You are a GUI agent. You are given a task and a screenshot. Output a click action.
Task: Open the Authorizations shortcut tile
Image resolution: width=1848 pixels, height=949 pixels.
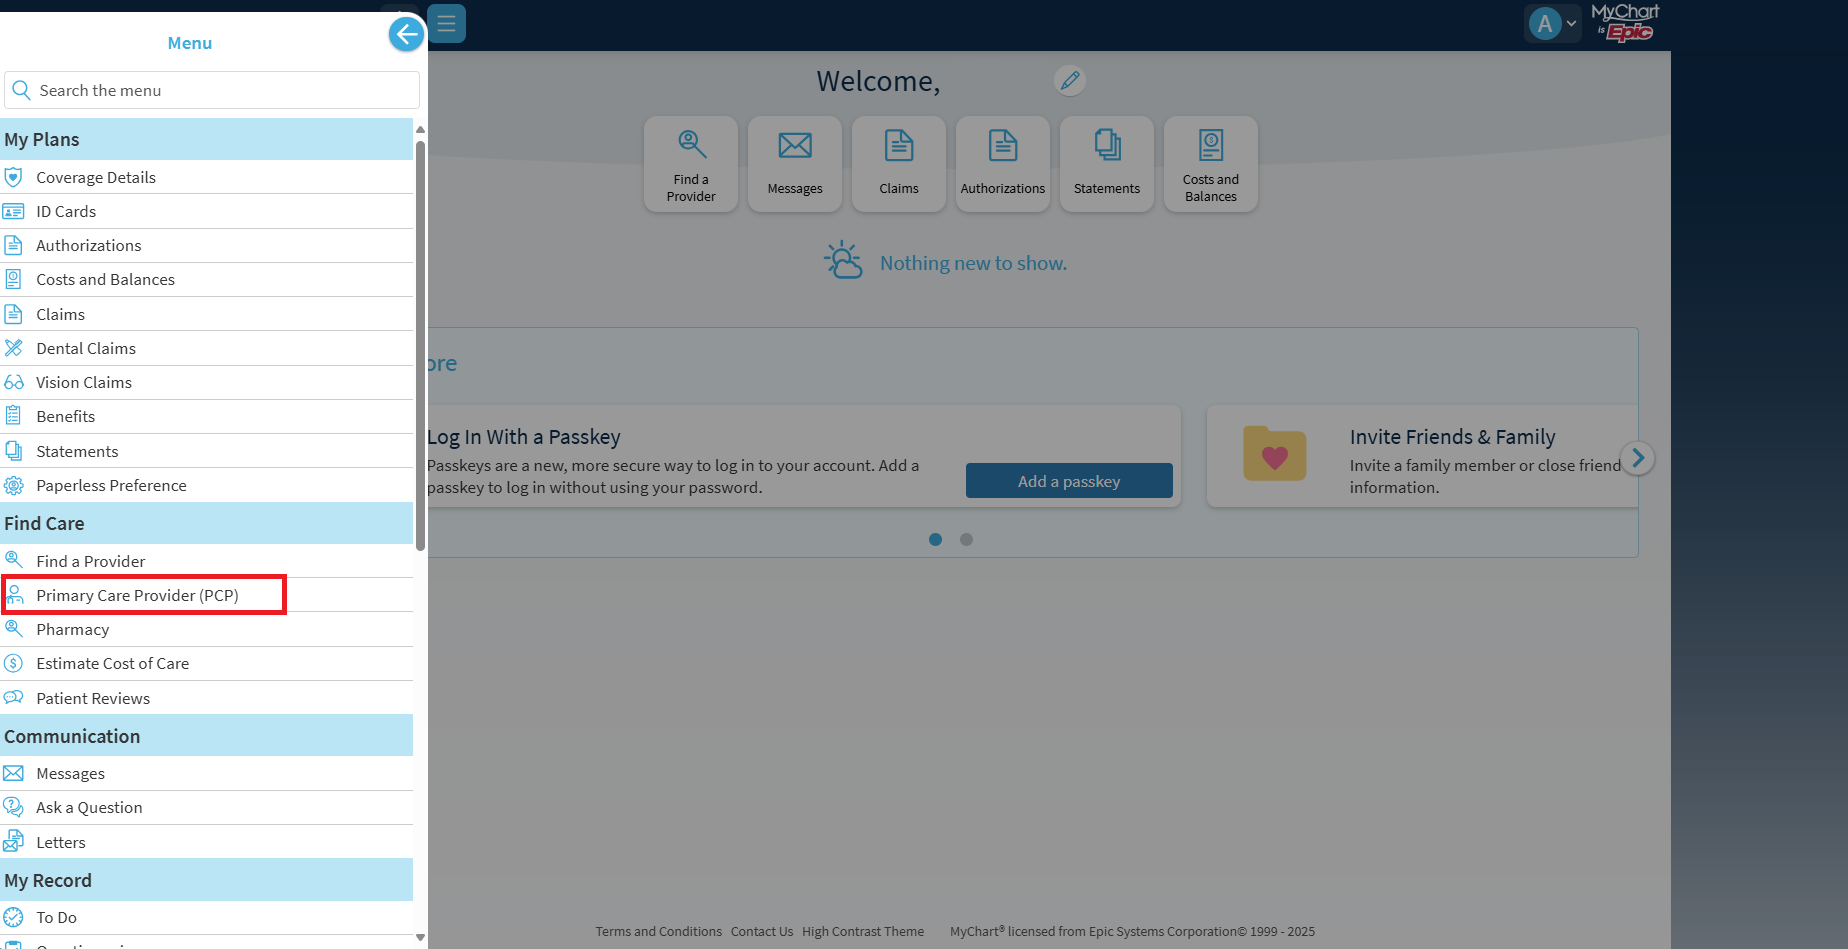[1002, 164]
